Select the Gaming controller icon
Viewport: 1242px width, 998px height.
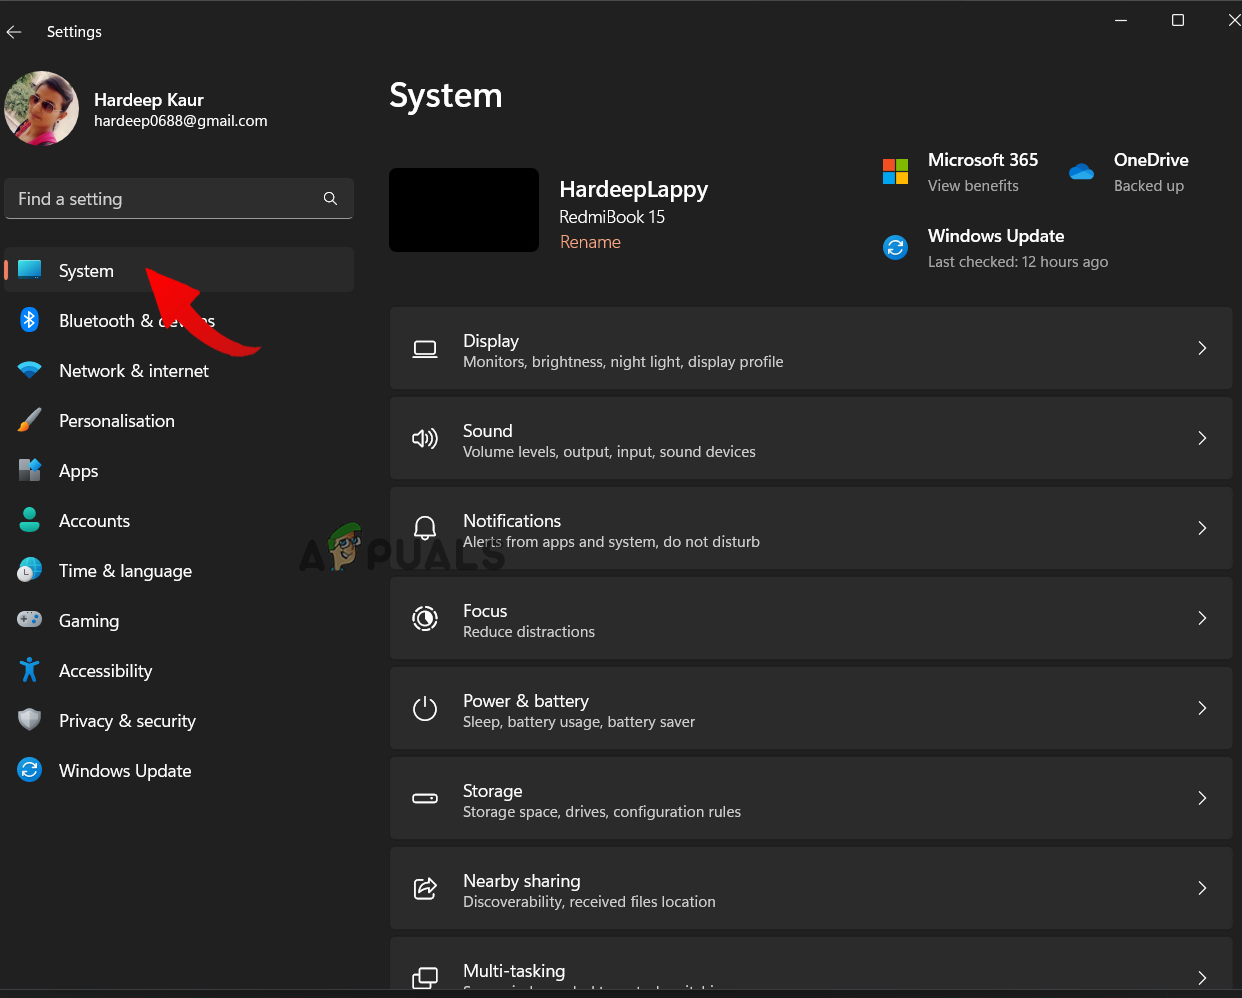[29, 620]
